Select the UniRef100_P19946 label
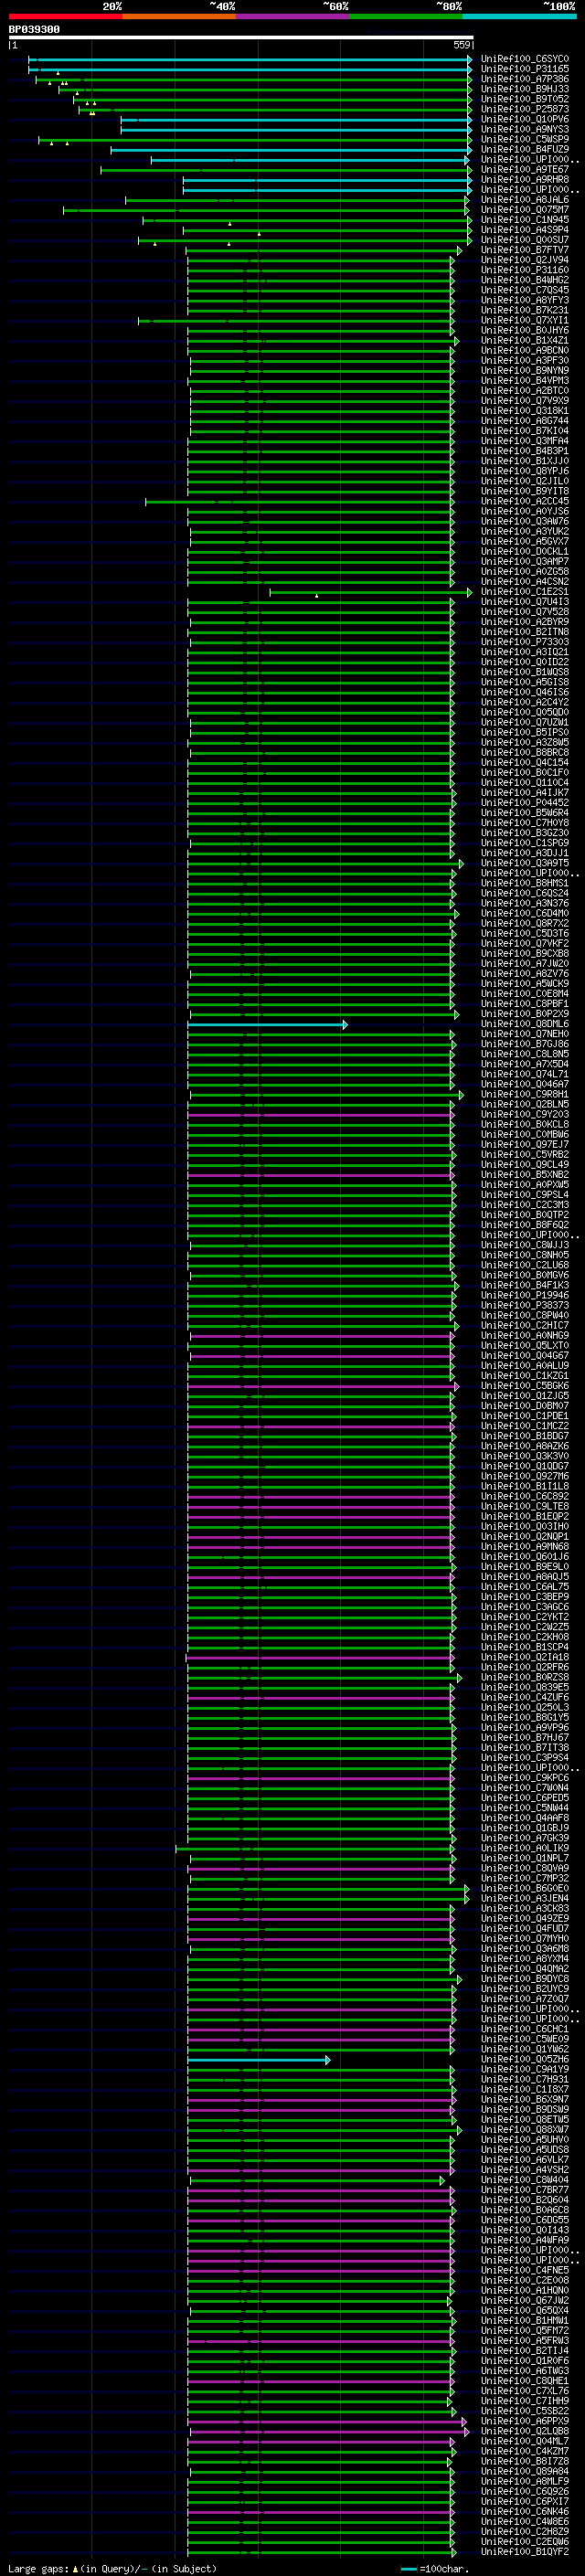Screen dimensions: 585x2576 525,1296
